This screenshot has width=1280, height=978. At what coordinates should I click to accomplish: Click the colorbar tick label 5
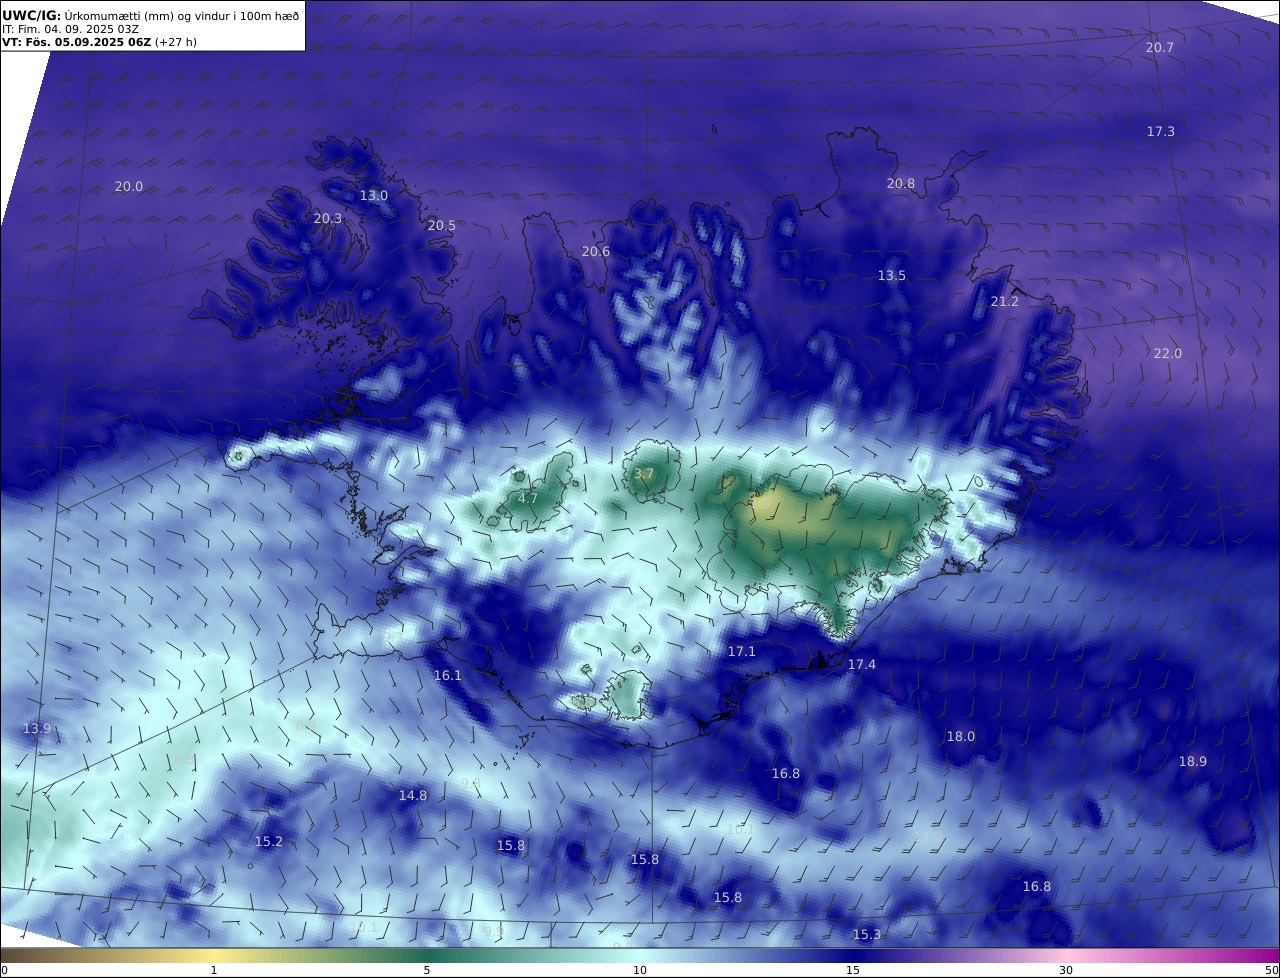click(x=427, y=970)
